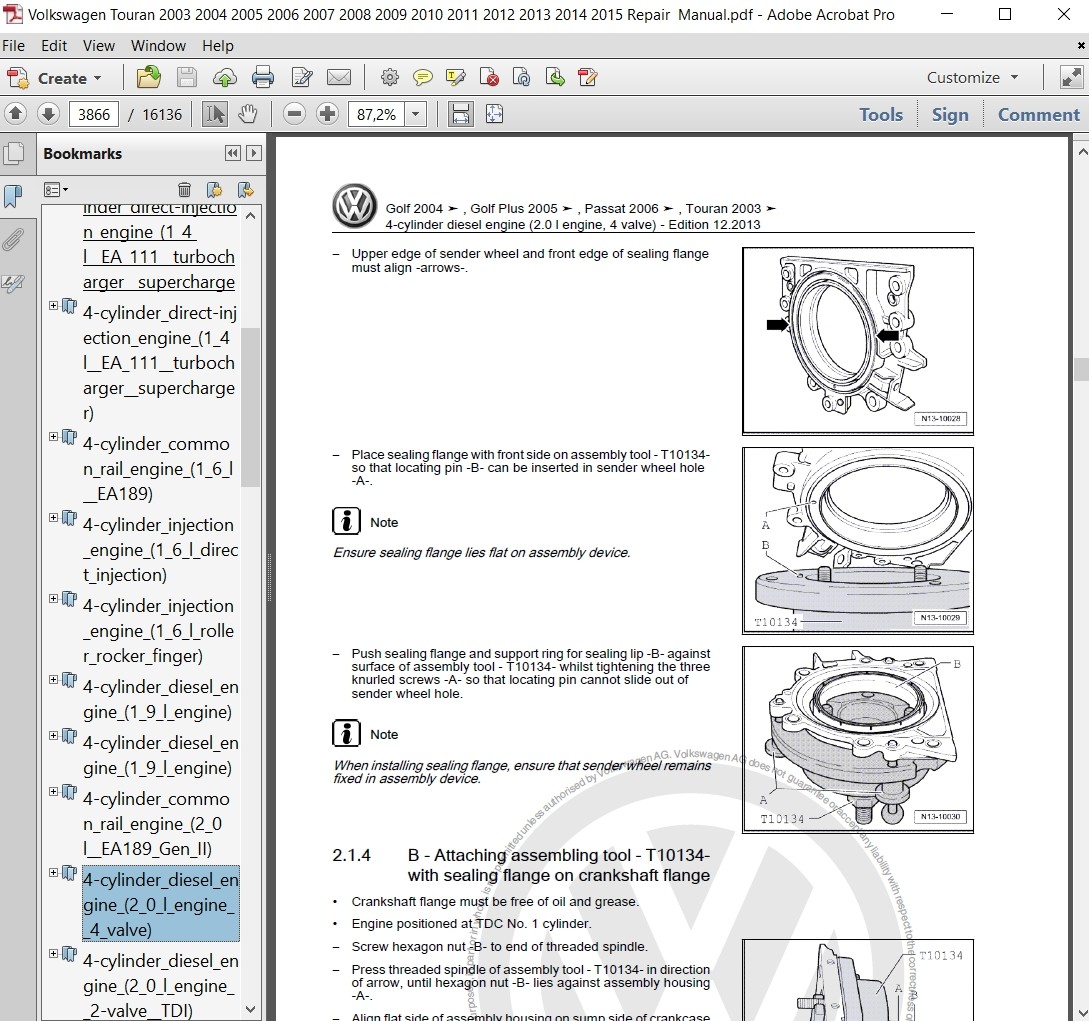The image size is (1089, 1021).
Task: Click the zoom in plus button
Action: tap(327, 114)
